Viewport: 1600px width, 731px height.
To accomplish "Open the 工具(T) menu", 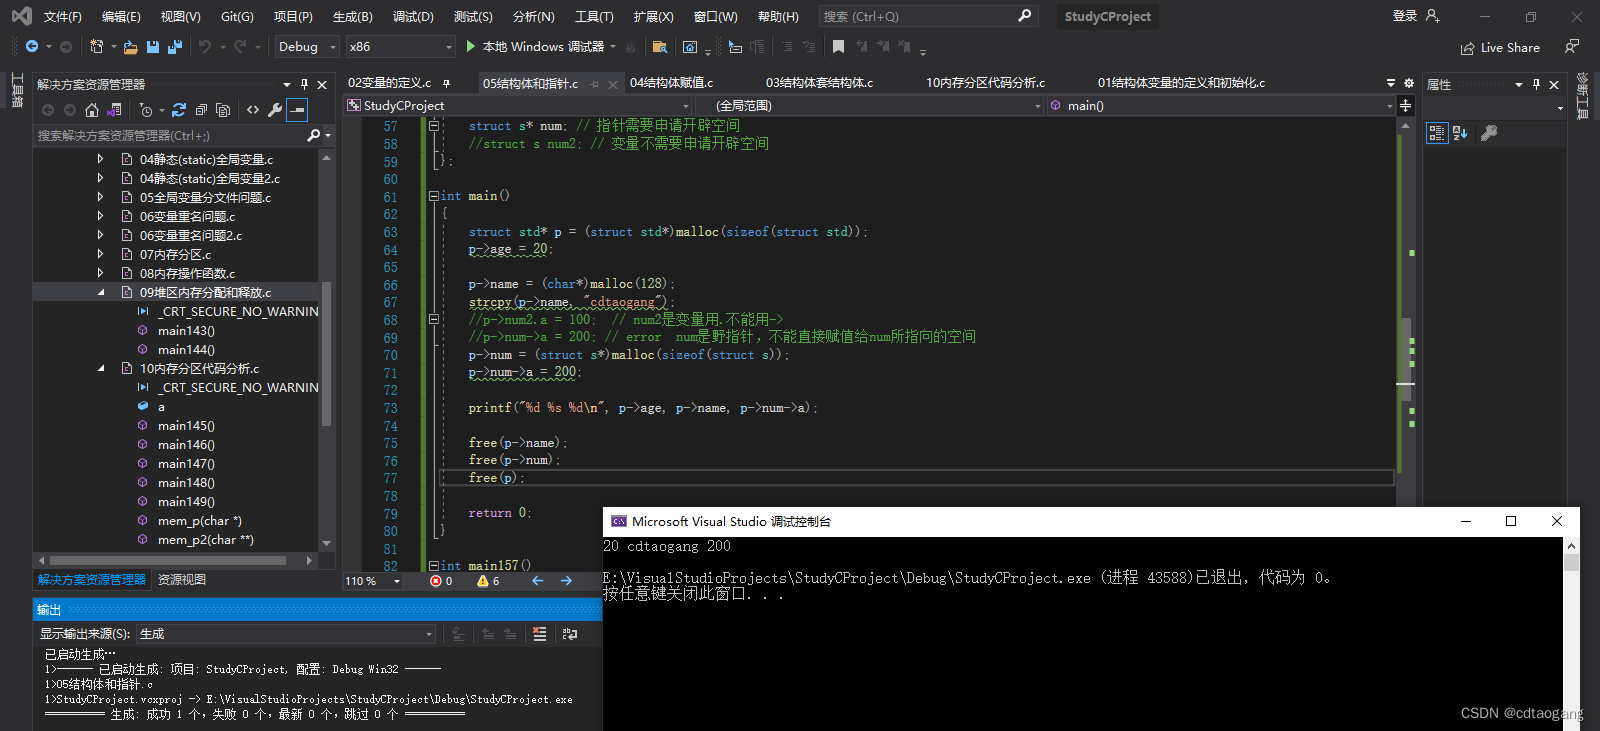I will click(594, 16).
